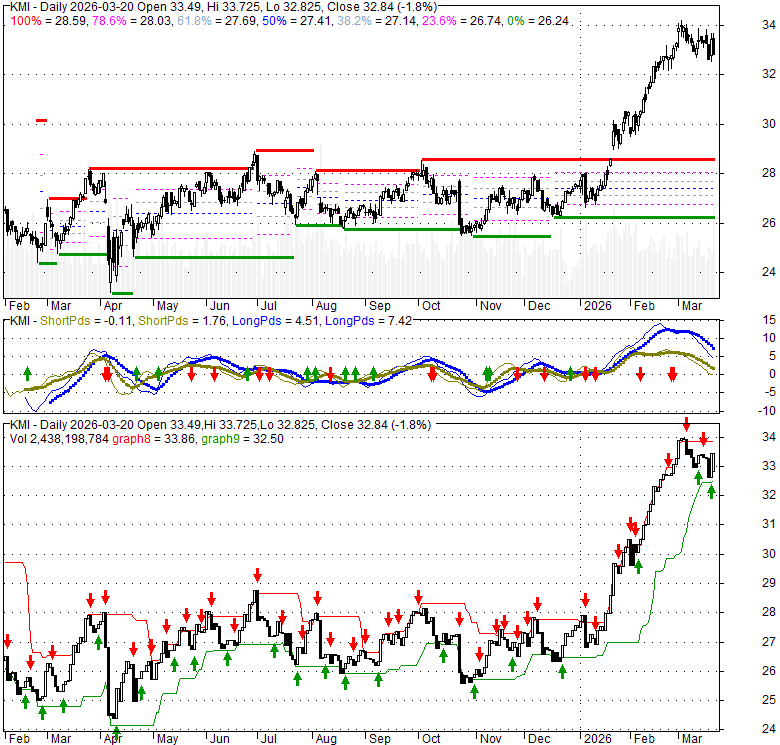The image size is (780, 745).
Task: Click the first green arrow in oscillator panel
Action: (27, 373)
